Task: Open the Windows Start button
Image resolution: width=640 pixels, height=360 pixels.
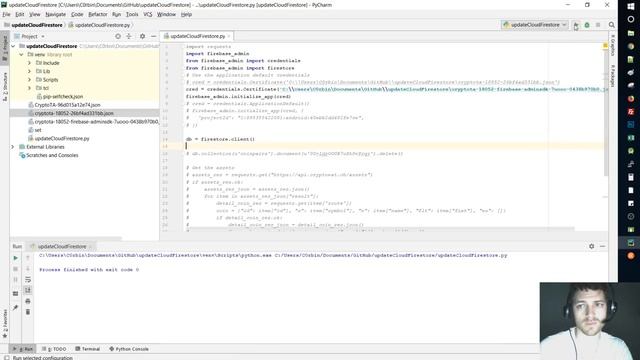Action: [631, 6]
